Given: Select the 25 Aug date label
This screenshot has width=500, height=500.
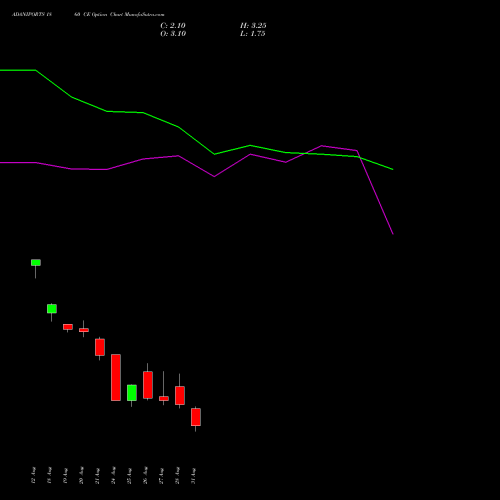Looking at the screenshot, I should (x=129, y=476).
